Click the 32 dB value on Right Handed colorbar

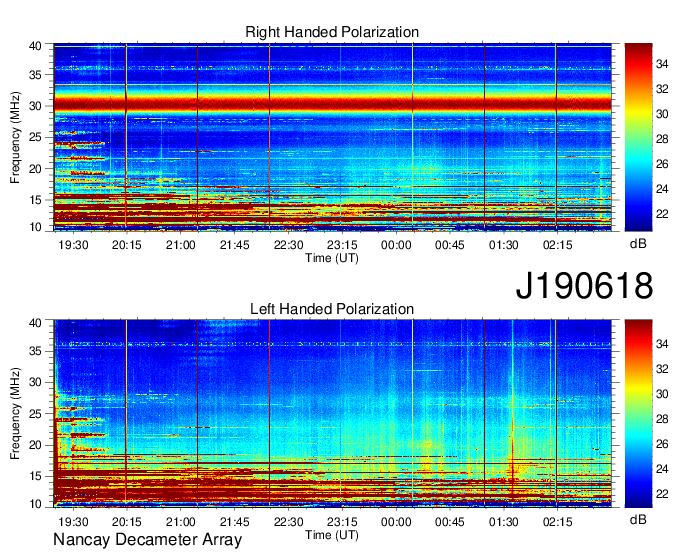(x=662, y=89)
